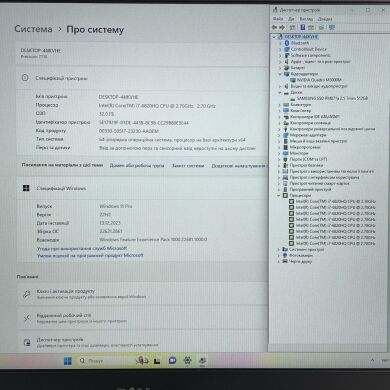
Task: Expand the Bluetooth node arrow
Action: pyautogui.click(x=280, y=43)
